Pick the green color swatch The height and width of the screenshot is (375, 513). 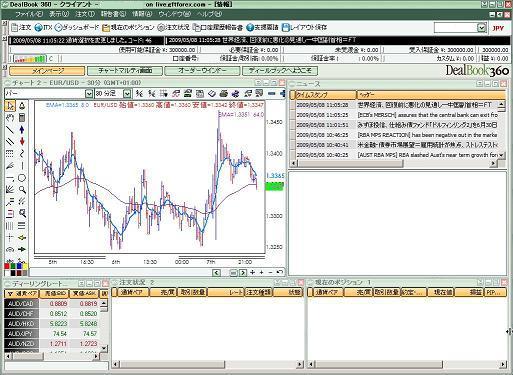click(12, 266)
